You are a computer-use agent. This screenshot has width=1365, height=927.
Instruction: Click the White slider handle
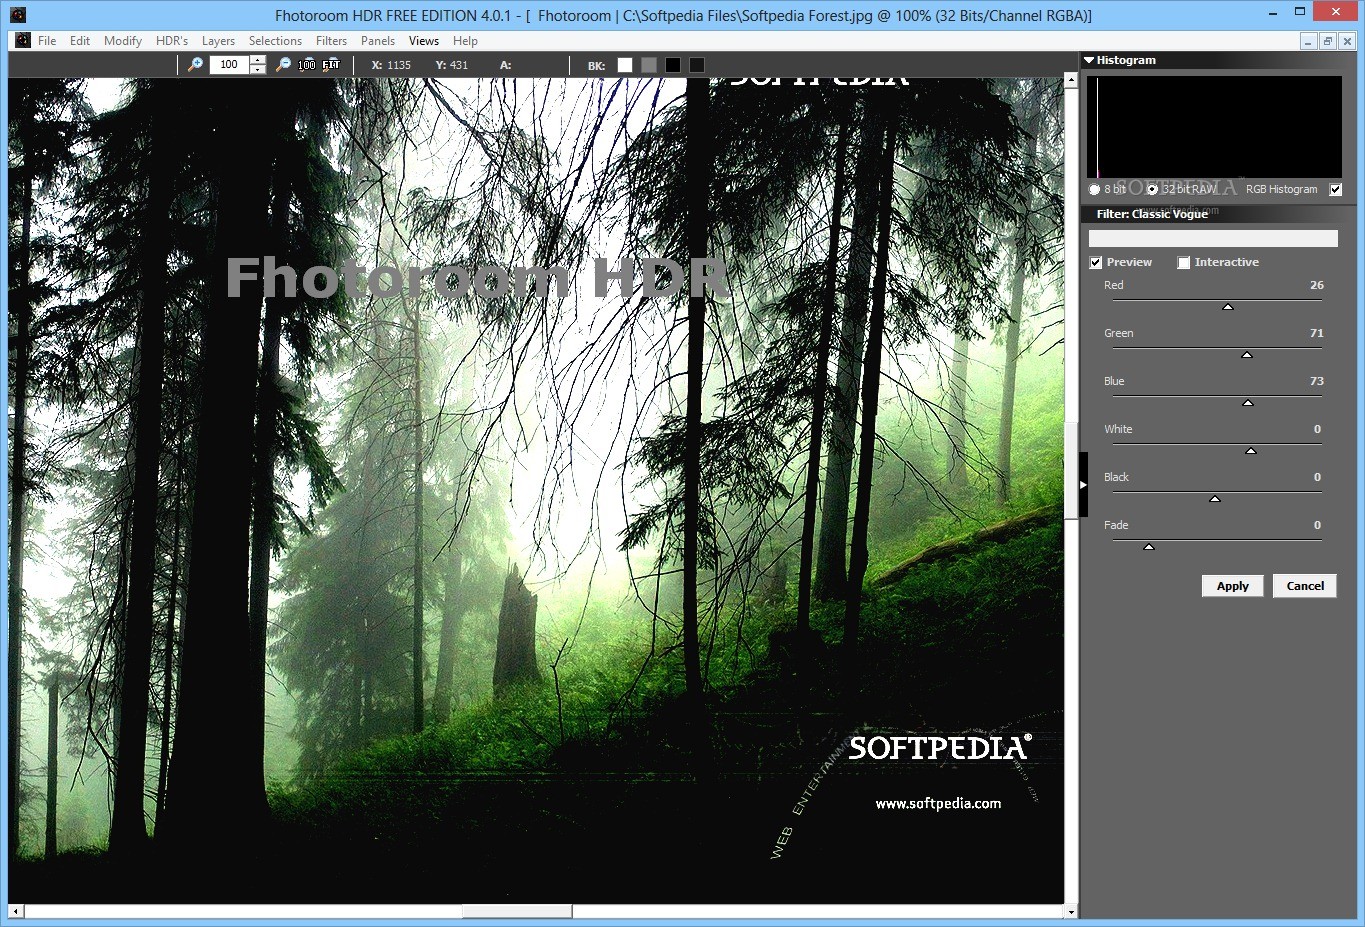pos(1251,451)
